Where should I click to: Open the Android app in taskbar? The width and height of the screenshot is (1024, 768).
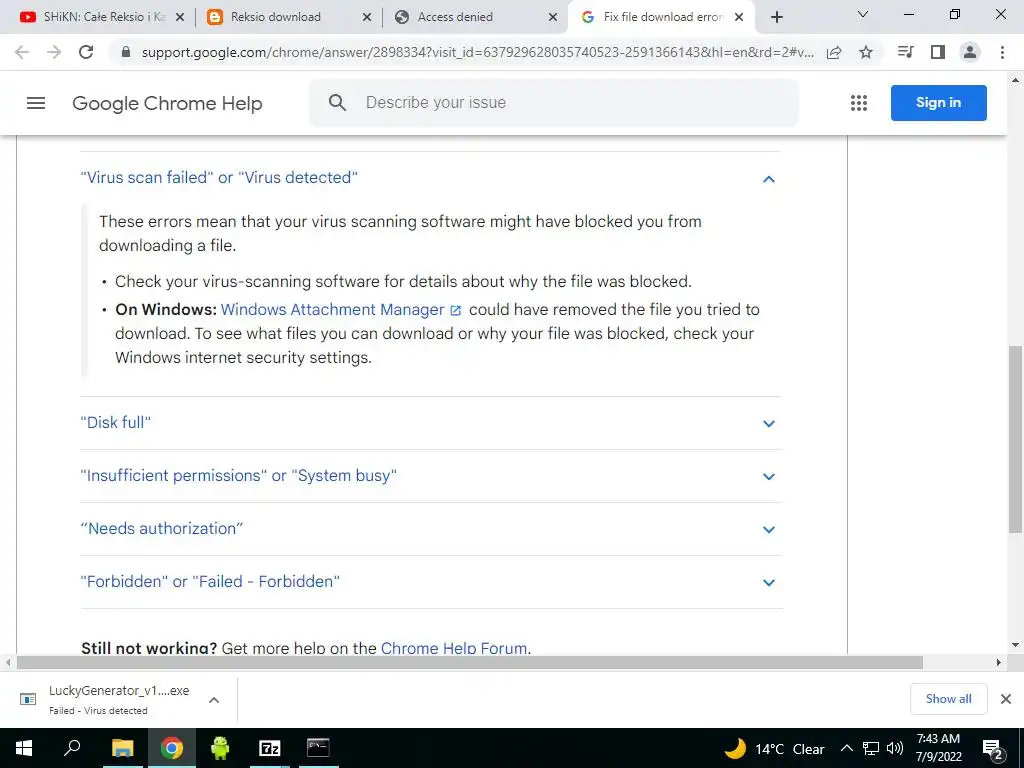coord(220,748)
